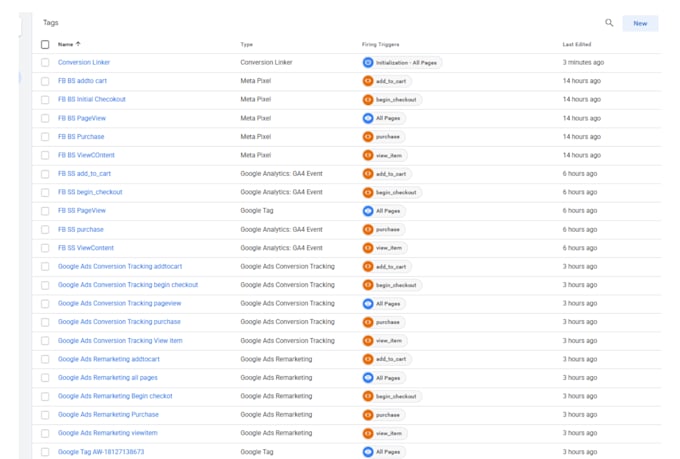680x459 pixels.
Task: Click begin_checkout trigger icon for FB BS Initial Checcokout
Action: pyautogui.click(x=368, y=100)
